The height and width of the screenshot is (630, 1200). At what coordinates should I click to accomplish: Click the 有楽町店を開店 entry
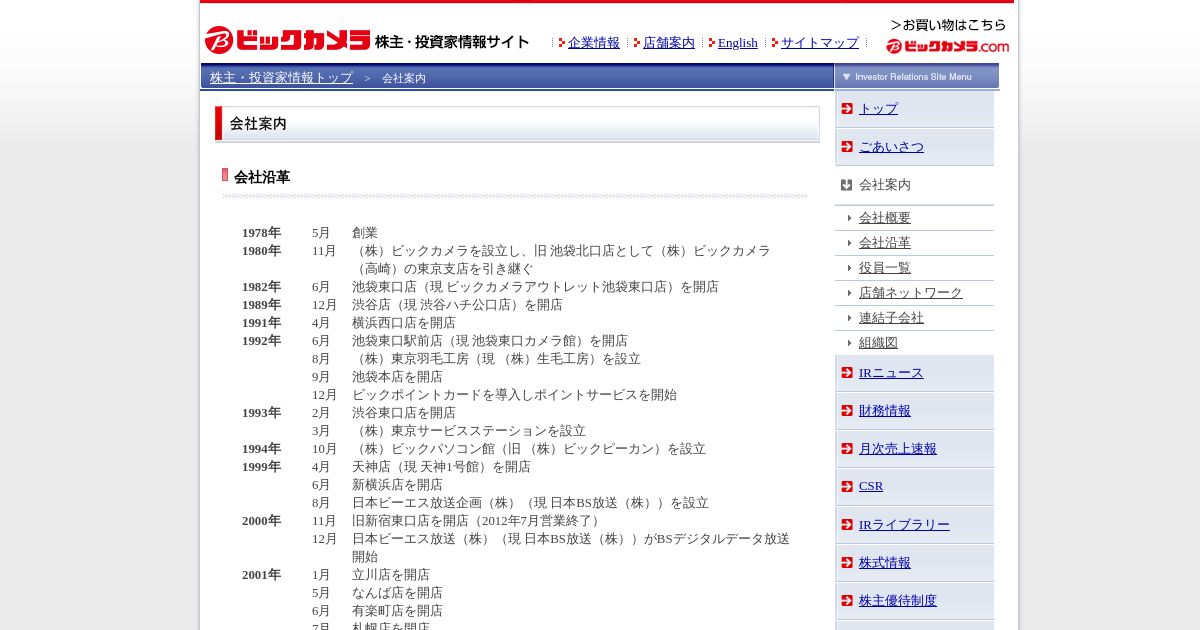(397, 611)
